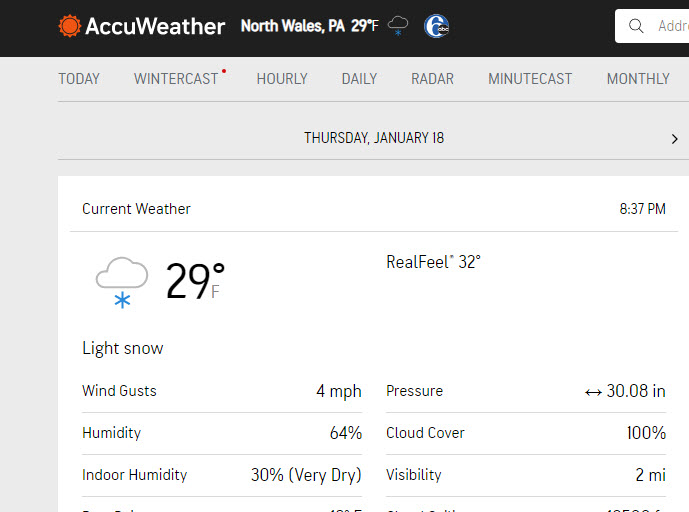Select the Monthly tab

[x=638, y=79]
